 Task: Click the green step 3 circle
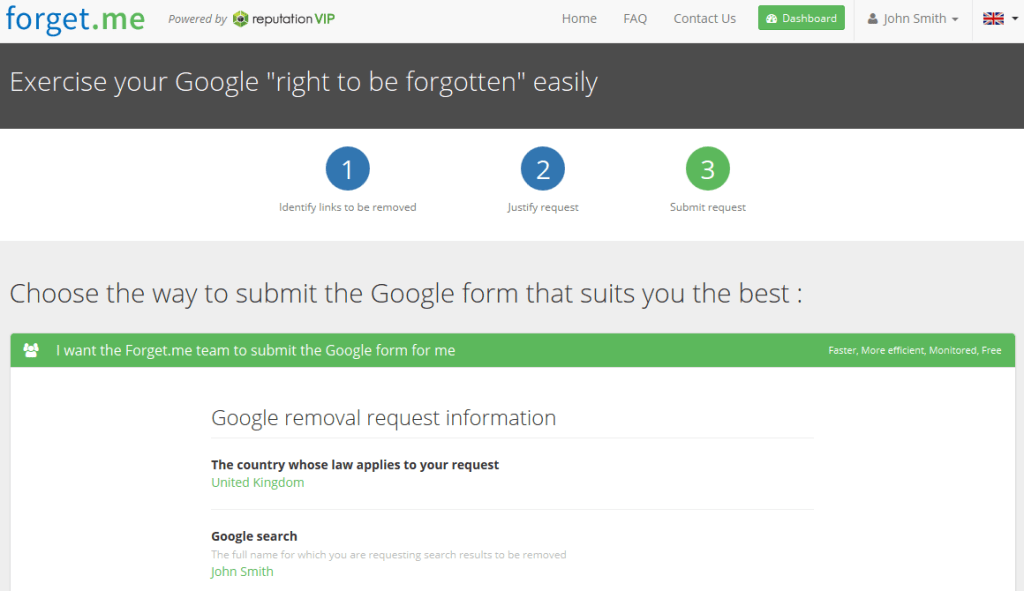point(707,169)
